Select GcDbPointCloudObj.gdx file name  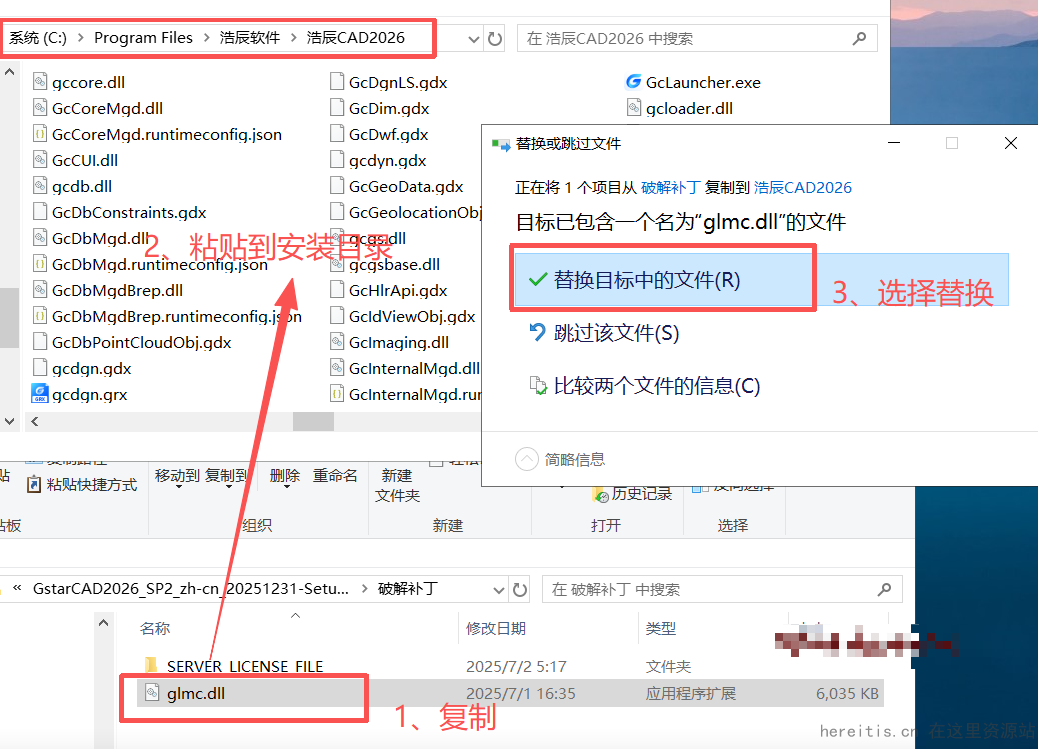(142, 342)
